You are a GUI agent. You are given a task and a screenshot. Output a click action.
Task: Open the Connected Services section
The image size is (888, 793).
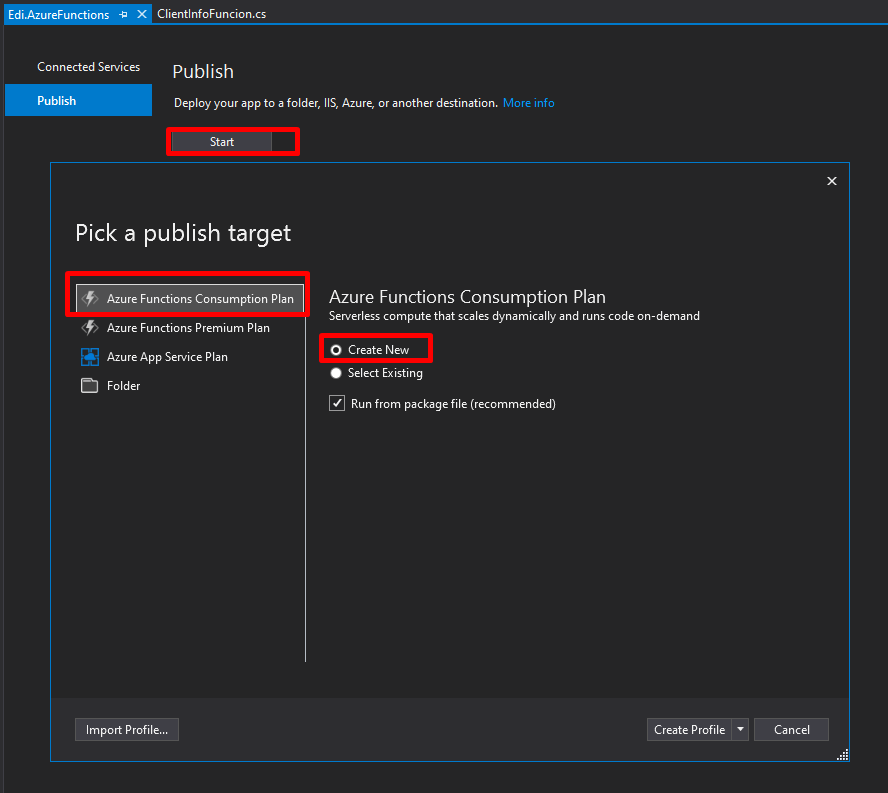(x=88, y=67)
